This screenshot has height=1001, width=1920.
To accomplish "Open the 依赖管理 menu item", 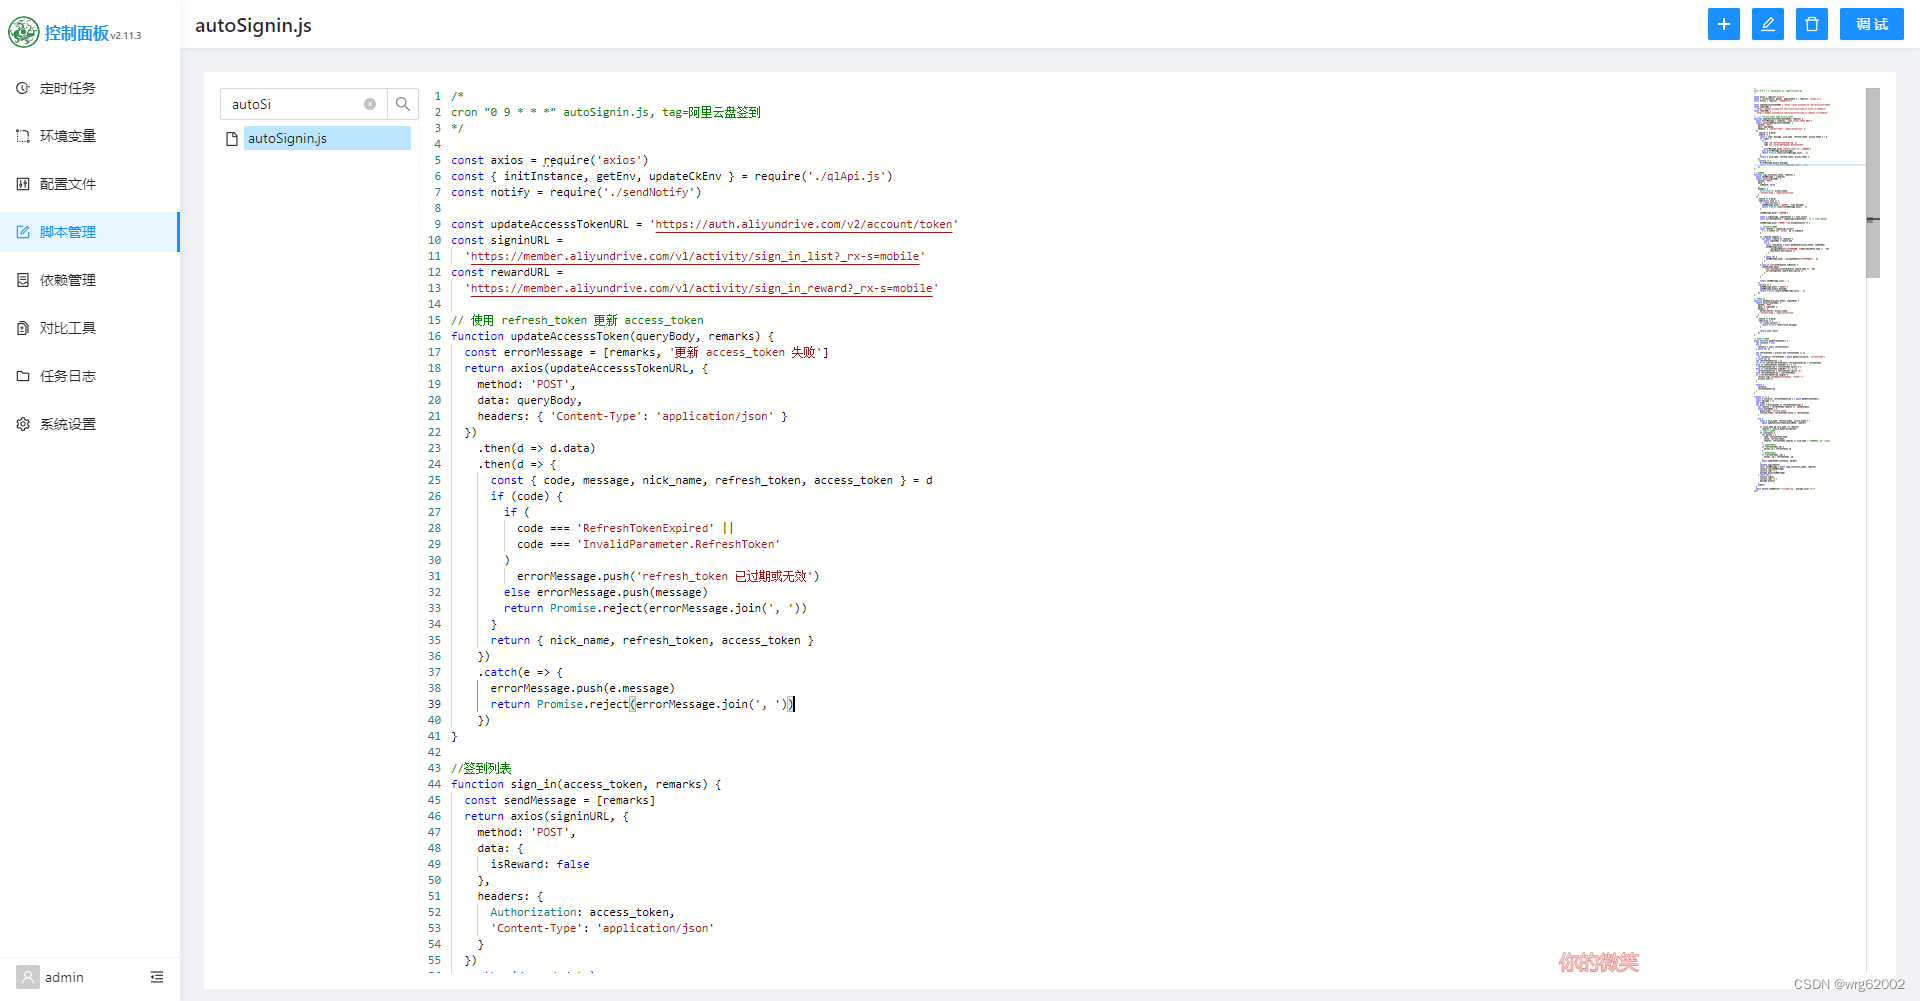I will (x=90, y=280).
